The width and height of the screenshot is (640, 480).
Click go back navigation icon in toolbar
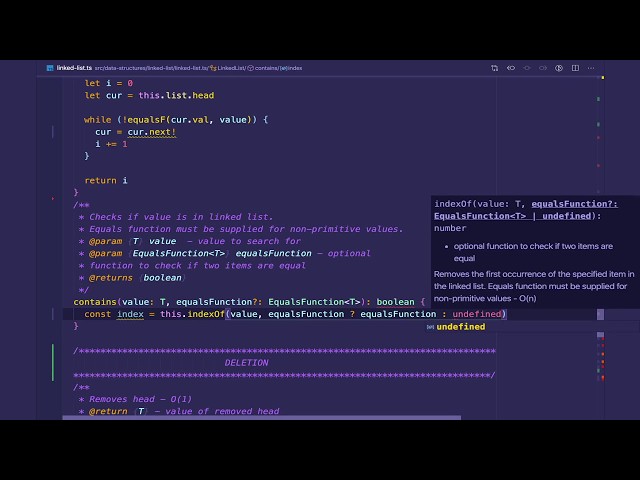tap(511, 68)
